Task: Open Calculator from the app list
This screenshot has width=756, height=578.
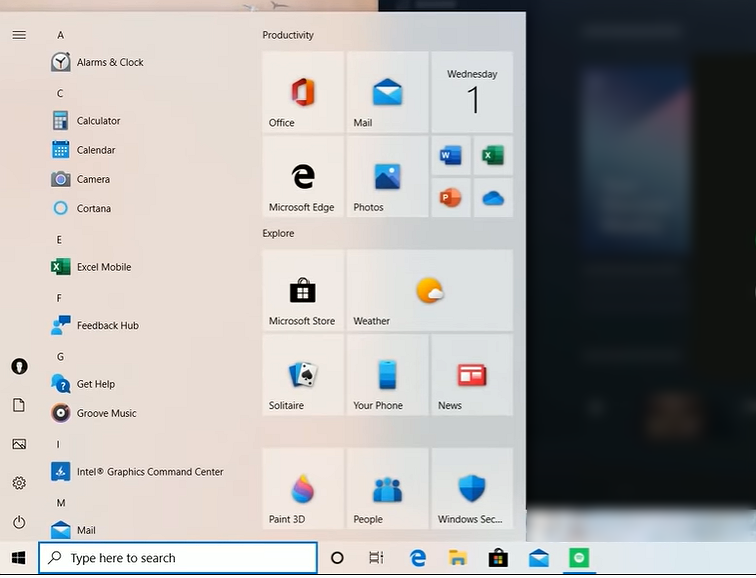Action: tap(98, 121)
